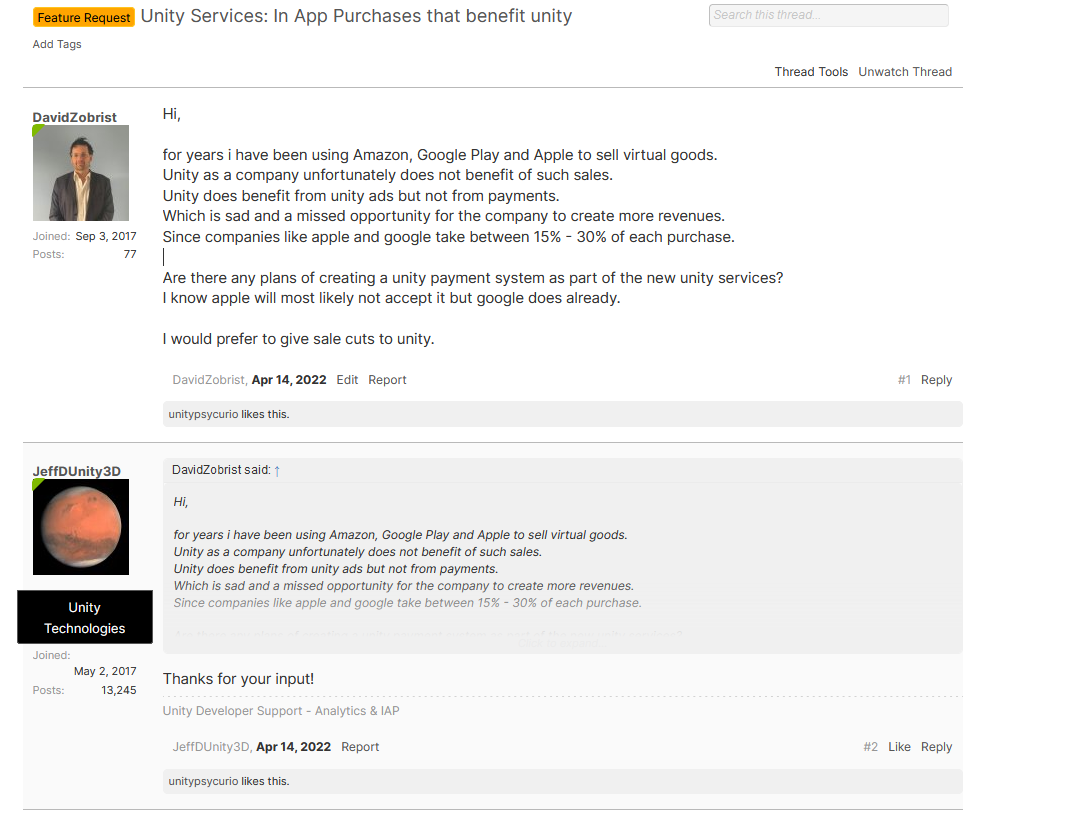Report JeffDUnity3D's reply post
The height and width of the screenshot is (815, 1081).
pos(360,747)
